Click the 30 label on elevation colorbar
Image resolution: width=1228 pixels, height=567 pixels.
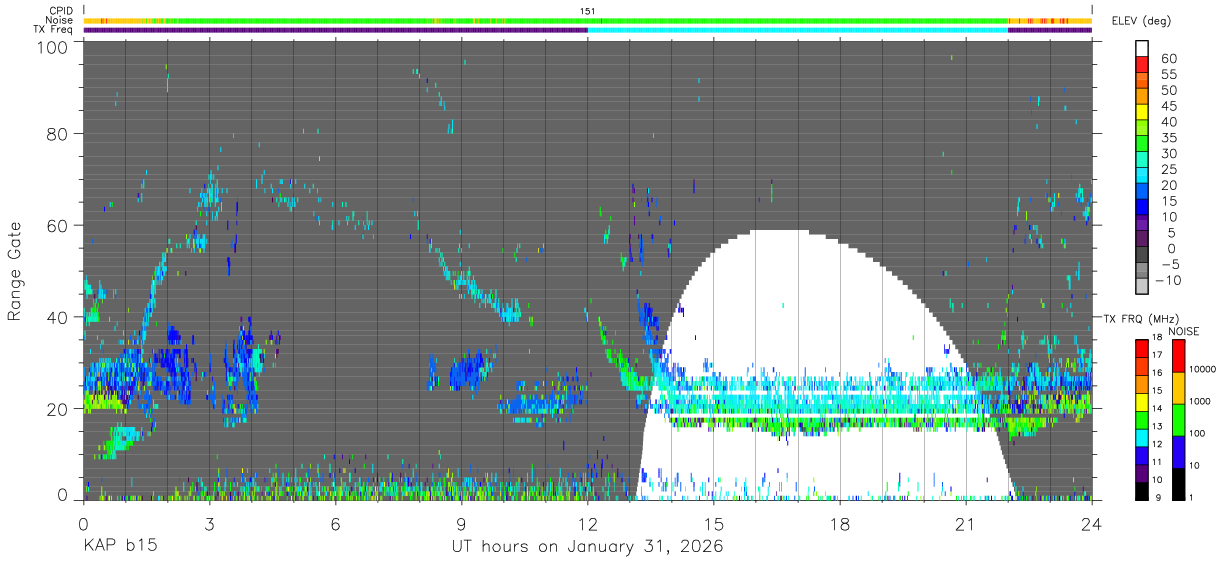[1168, 153]
